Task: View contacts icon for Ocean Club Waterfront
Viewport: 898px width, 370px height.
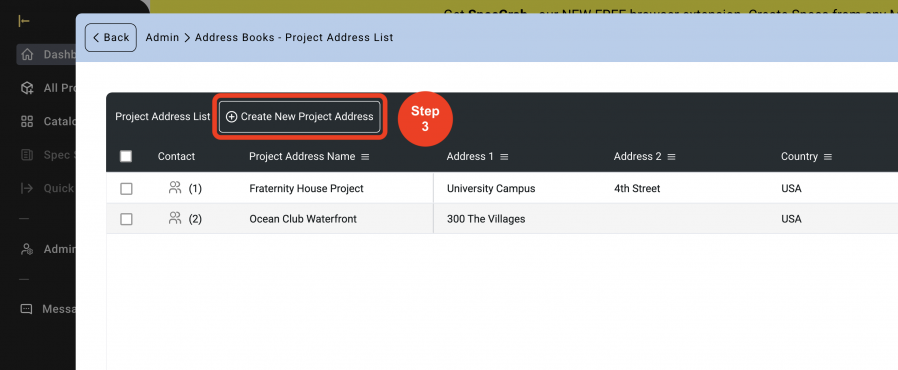Action: [x=175, y=218]
